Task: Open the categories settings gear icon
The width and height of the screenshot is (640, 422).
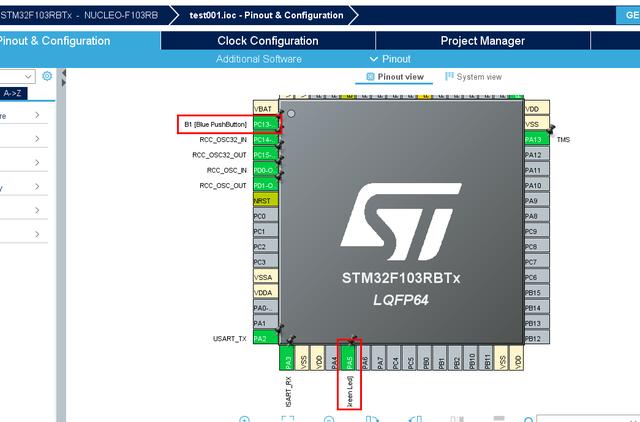Action: tap(47, 76)
